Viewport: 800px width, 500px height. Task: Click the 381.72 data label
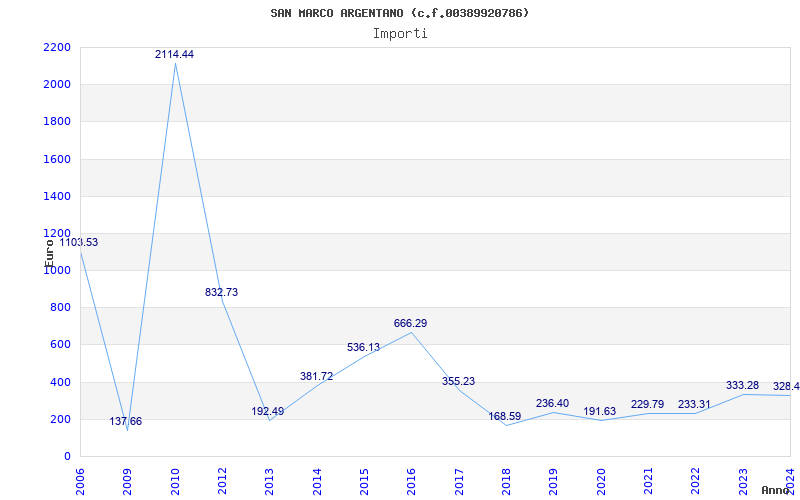316,377
